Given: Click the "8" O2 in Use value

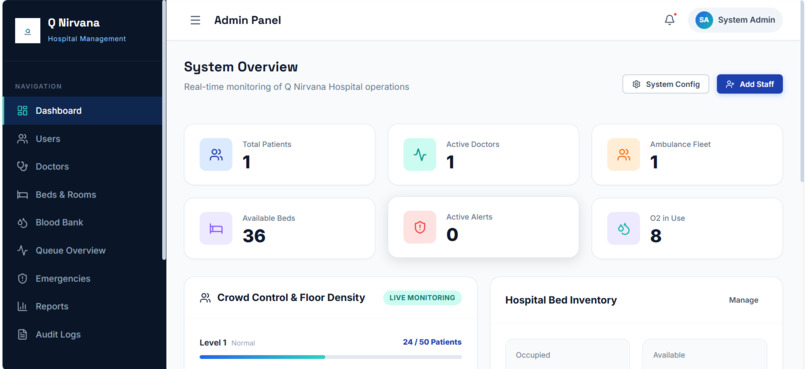Looking at the screenshot, I should (655, 236).
